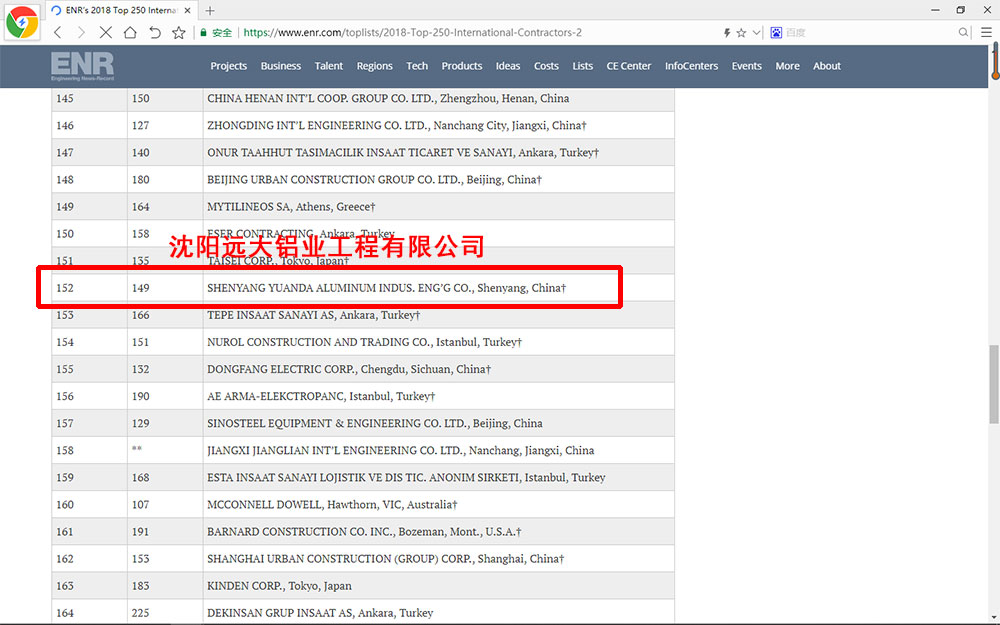The width and height of the screenshot is (1000, 625).
Task: Click rank number "160" in the first column
Action: (x=65, y=504)
